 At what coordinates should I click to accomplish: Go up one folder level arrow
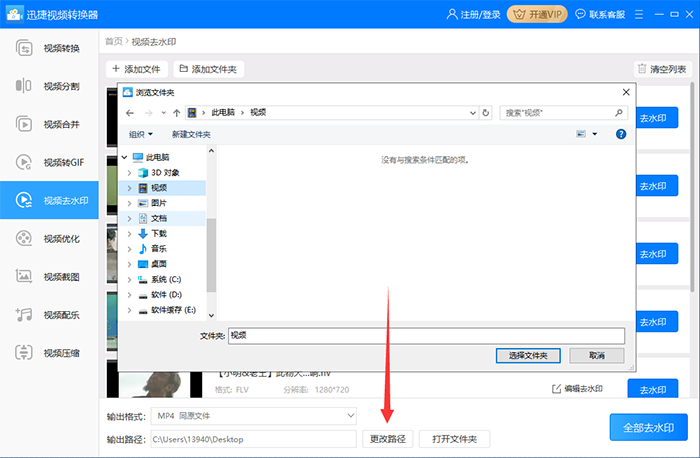click(176, 113)
